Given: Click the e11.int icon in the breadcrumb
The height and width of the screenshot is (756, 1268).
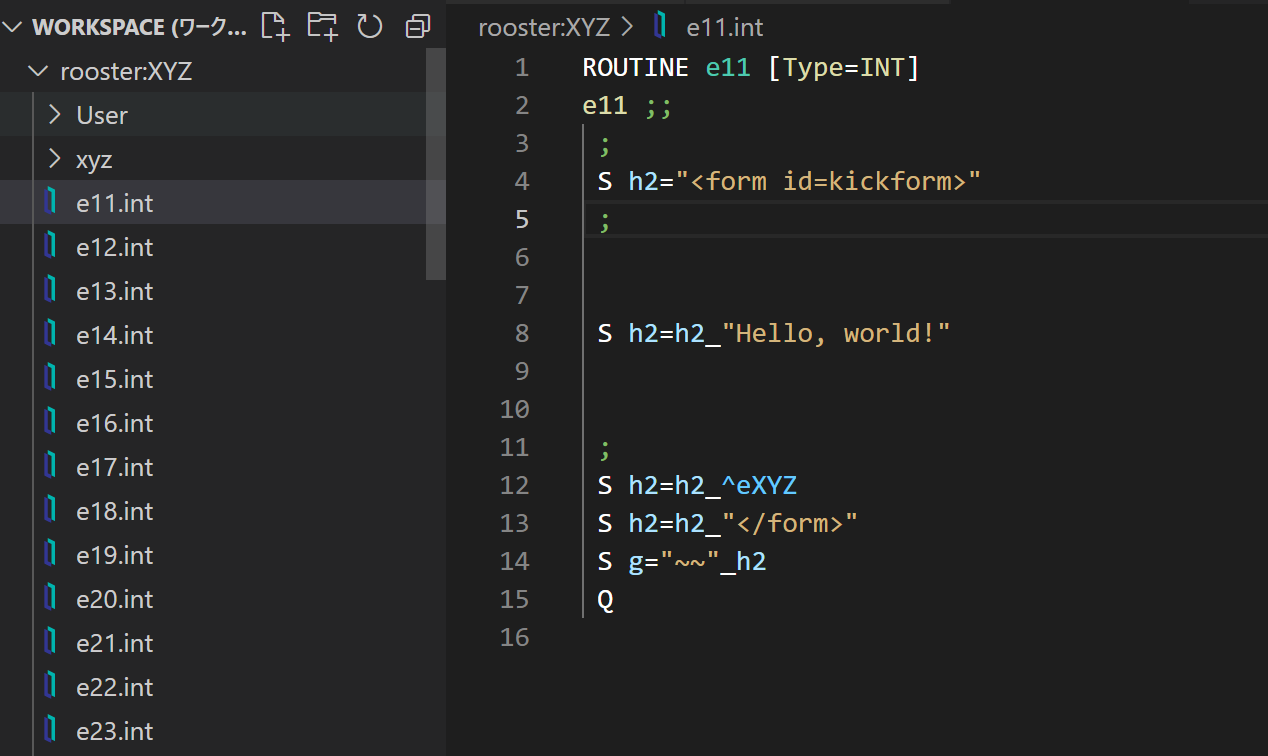Looking at the screenshot, I should 660,27.
